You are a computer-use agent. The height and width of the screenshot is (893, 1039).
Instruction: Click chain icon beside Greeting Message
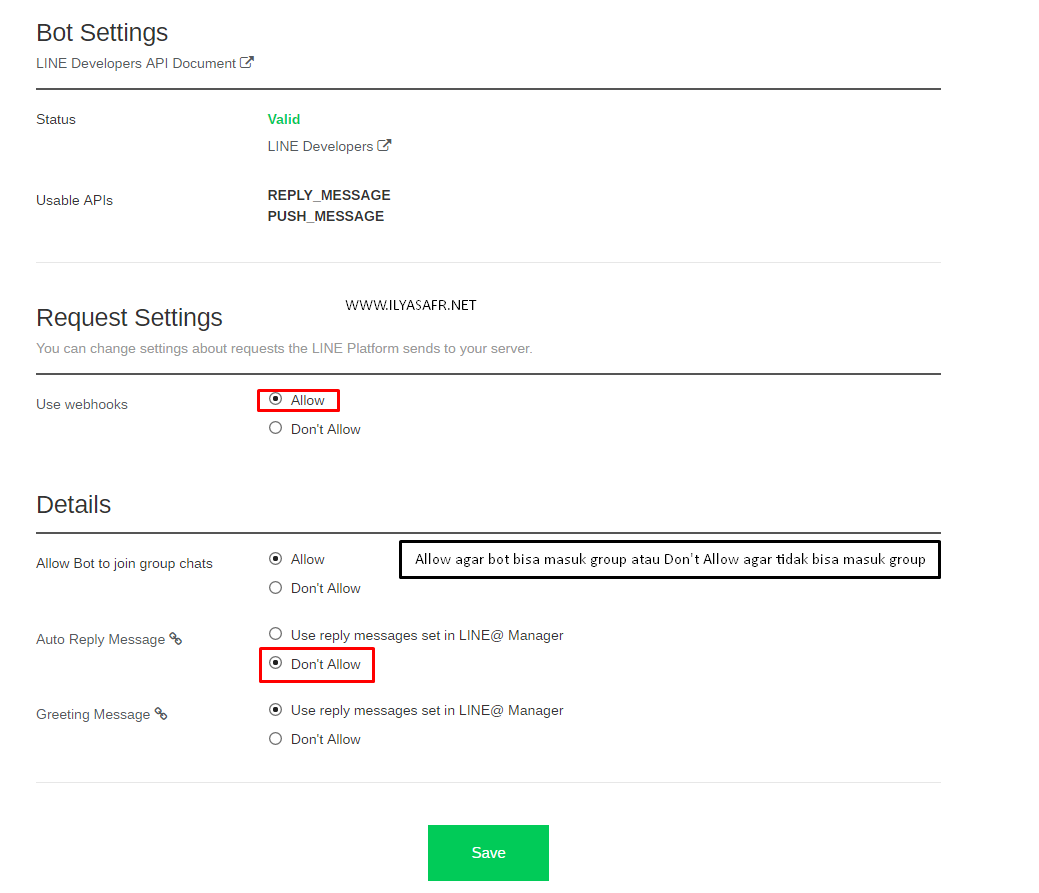[161, 714]
